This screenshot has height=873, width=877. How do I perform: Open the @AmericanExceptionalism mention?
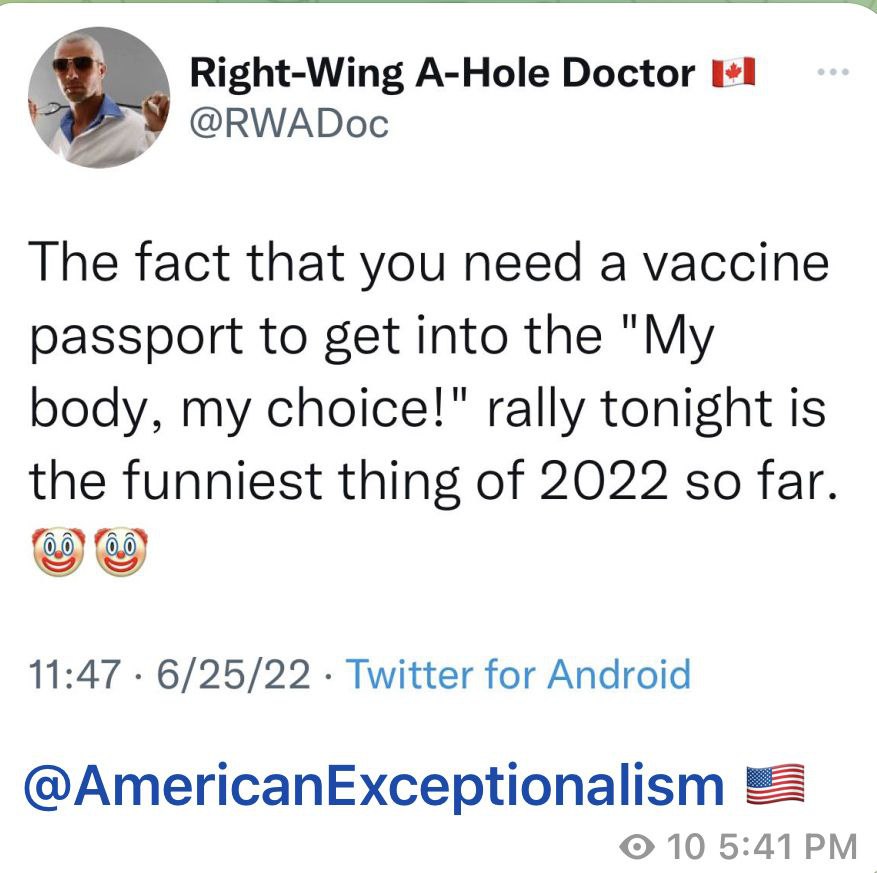coord(371,785)
